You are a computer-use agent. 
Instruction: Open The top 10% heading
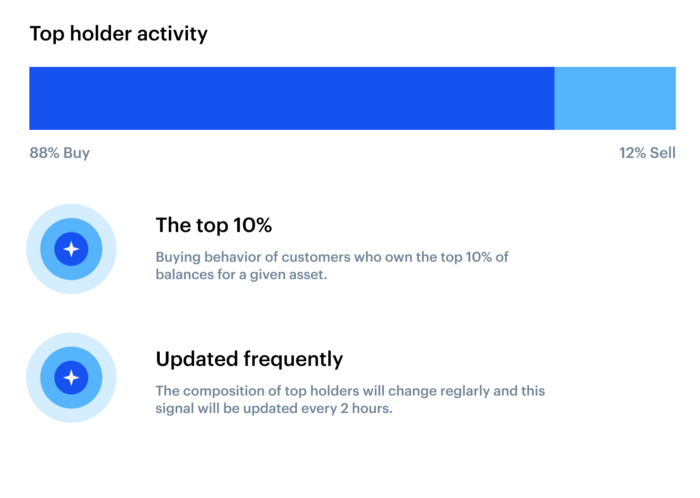(x=213, y=225)
